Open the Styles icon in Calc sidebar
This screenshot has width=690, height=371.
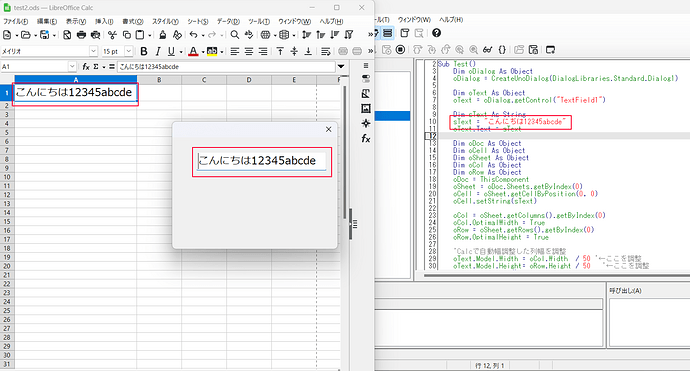(366, 93)
